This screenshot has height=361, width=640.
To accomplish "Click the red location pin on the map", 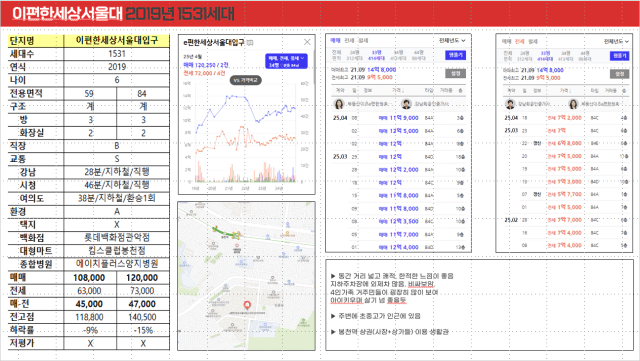I will 247,305.
